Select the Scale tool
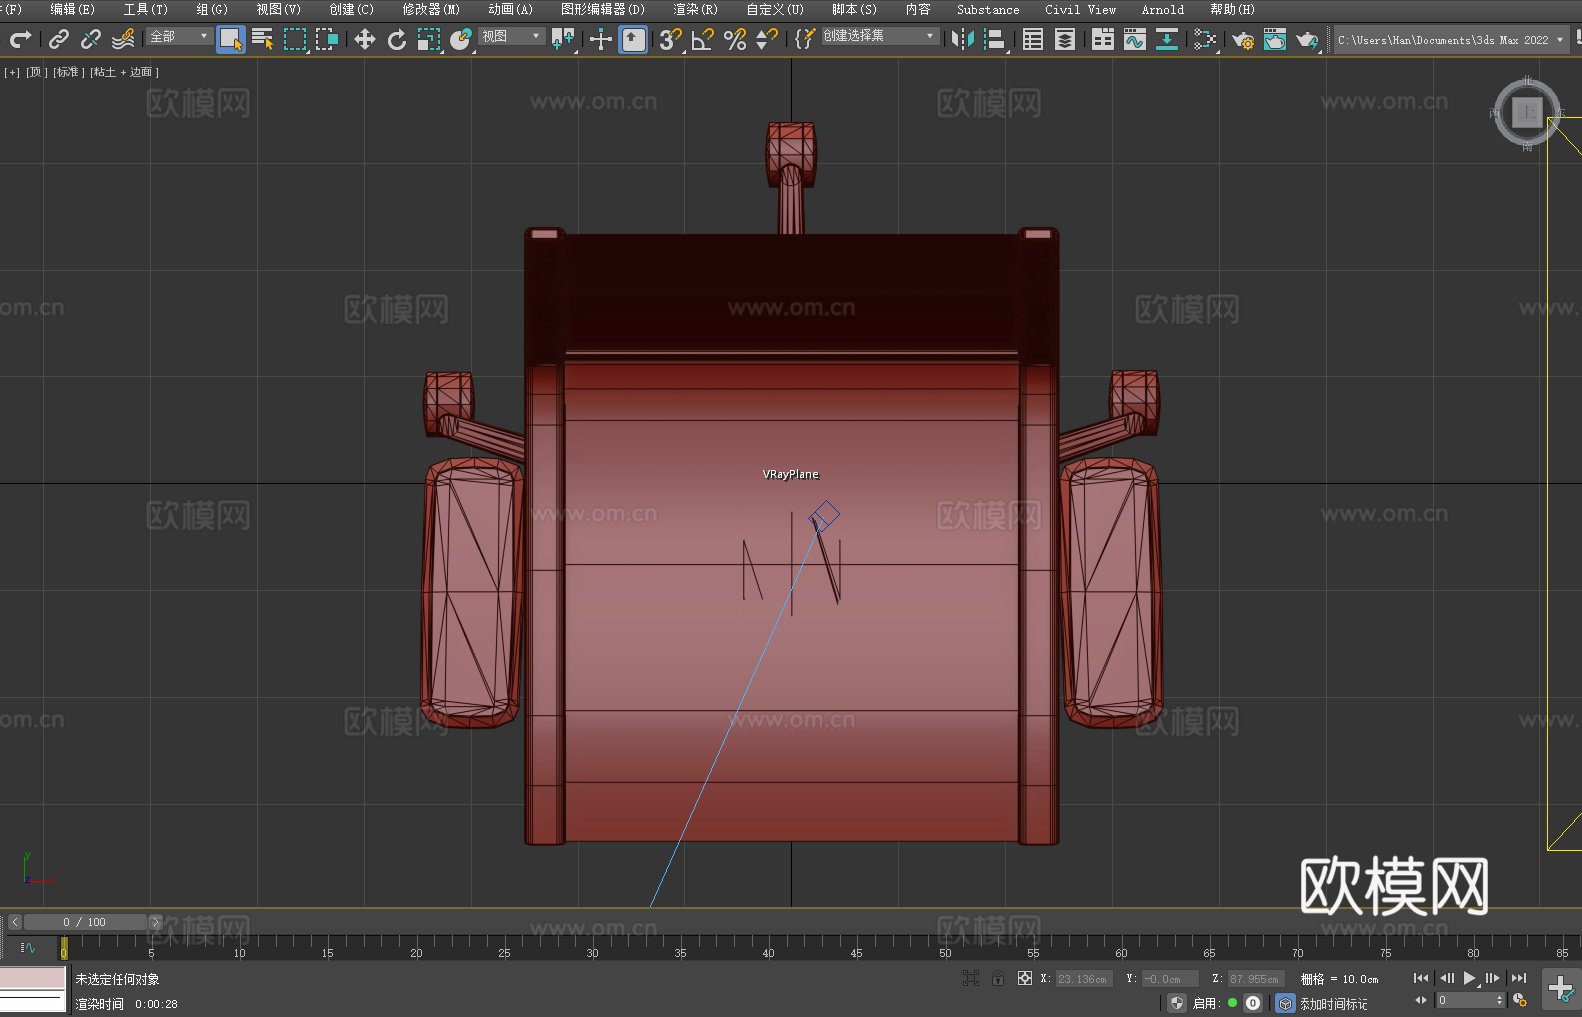Image resolution: width=1582 pixels, height=1017 pixels. click(x=429, y=39)
